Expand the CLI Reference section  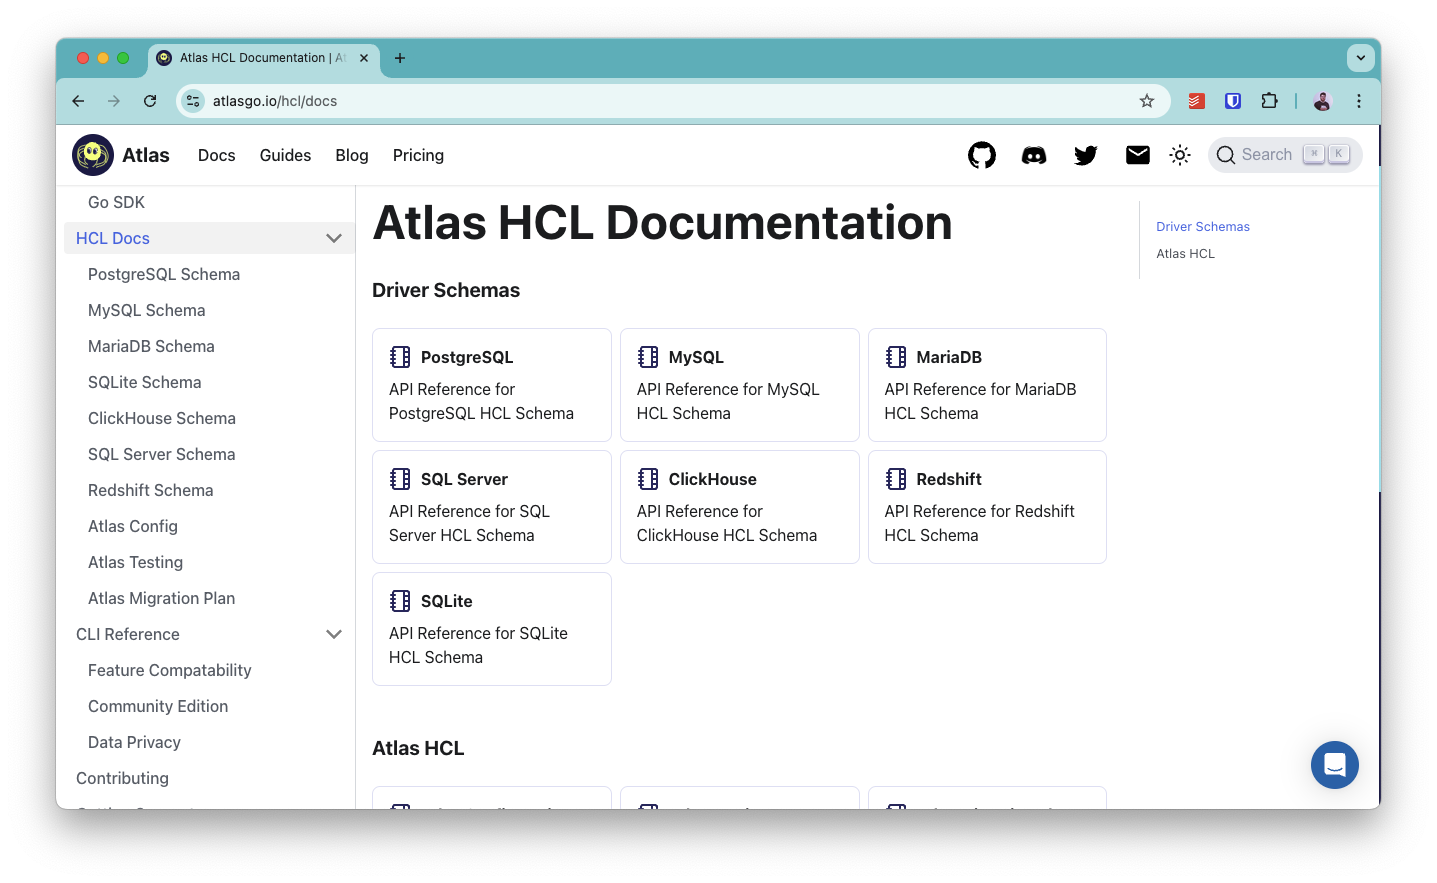(x=334, y=634)
